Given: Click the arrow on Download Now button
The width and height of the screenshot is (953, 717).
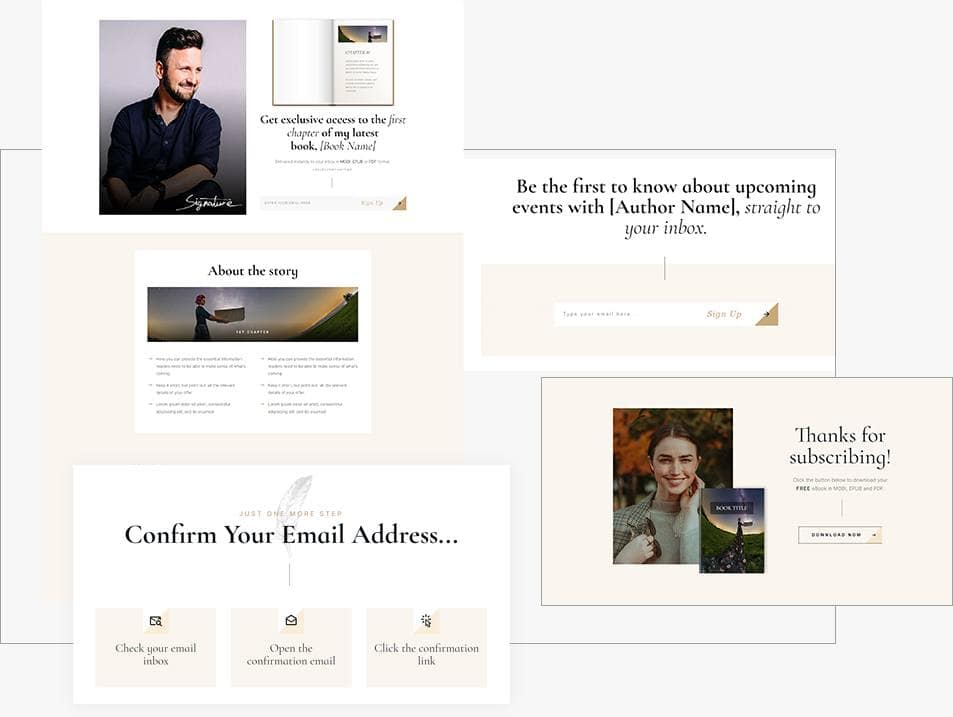Looking at the screenshot, I should tap(874, 535).
